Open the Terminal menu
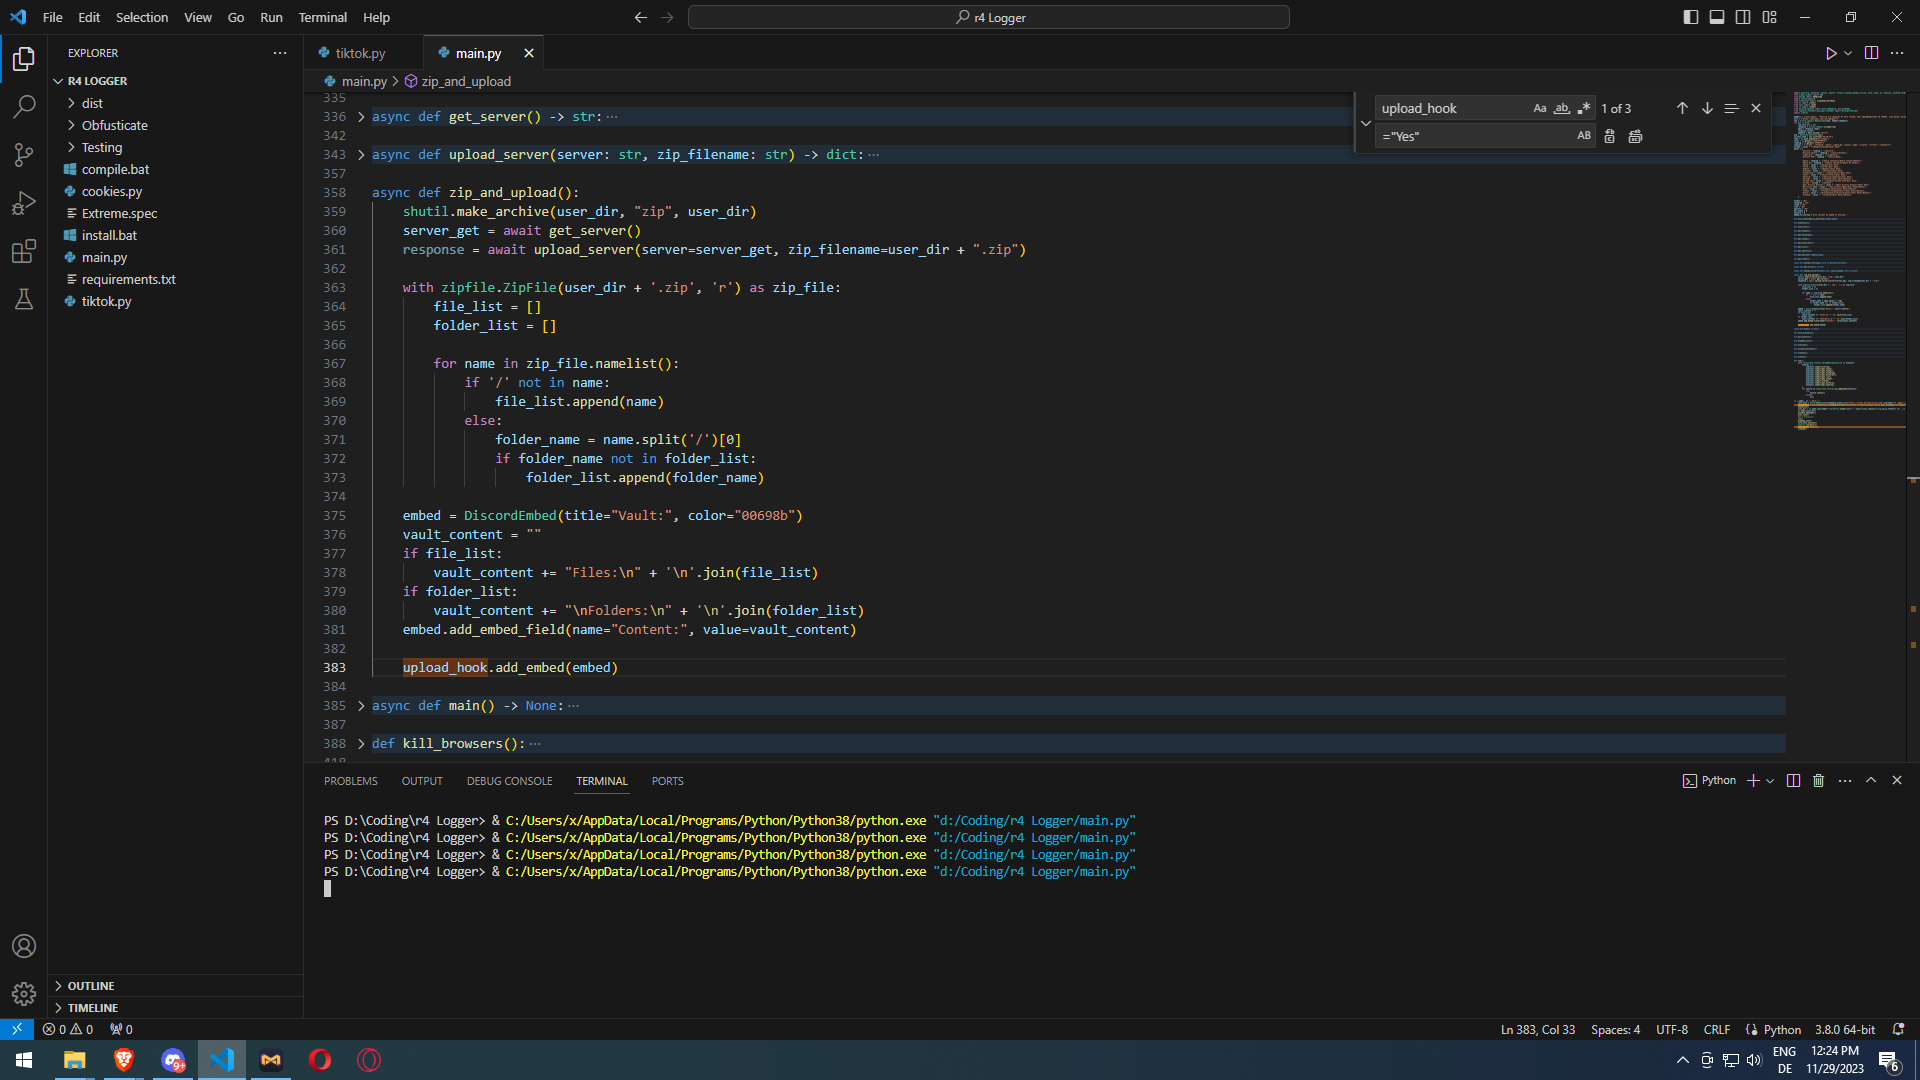The width and height of the screenshot is (1920, 1080). (x=322, y=17)
